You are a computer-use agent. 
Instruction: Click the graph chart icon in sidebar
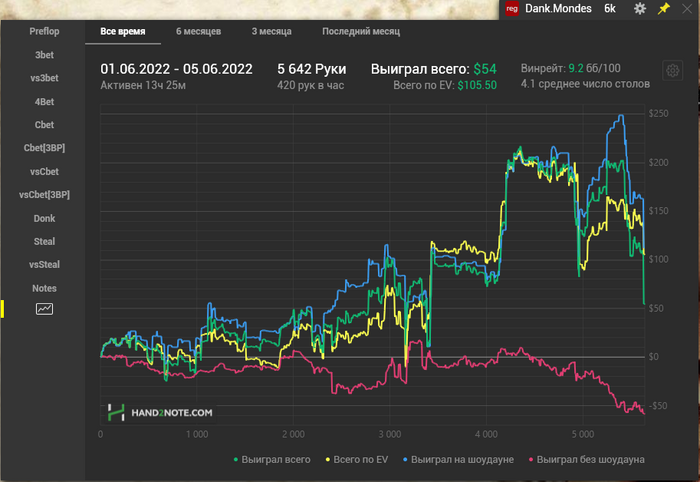click(44, 309)
